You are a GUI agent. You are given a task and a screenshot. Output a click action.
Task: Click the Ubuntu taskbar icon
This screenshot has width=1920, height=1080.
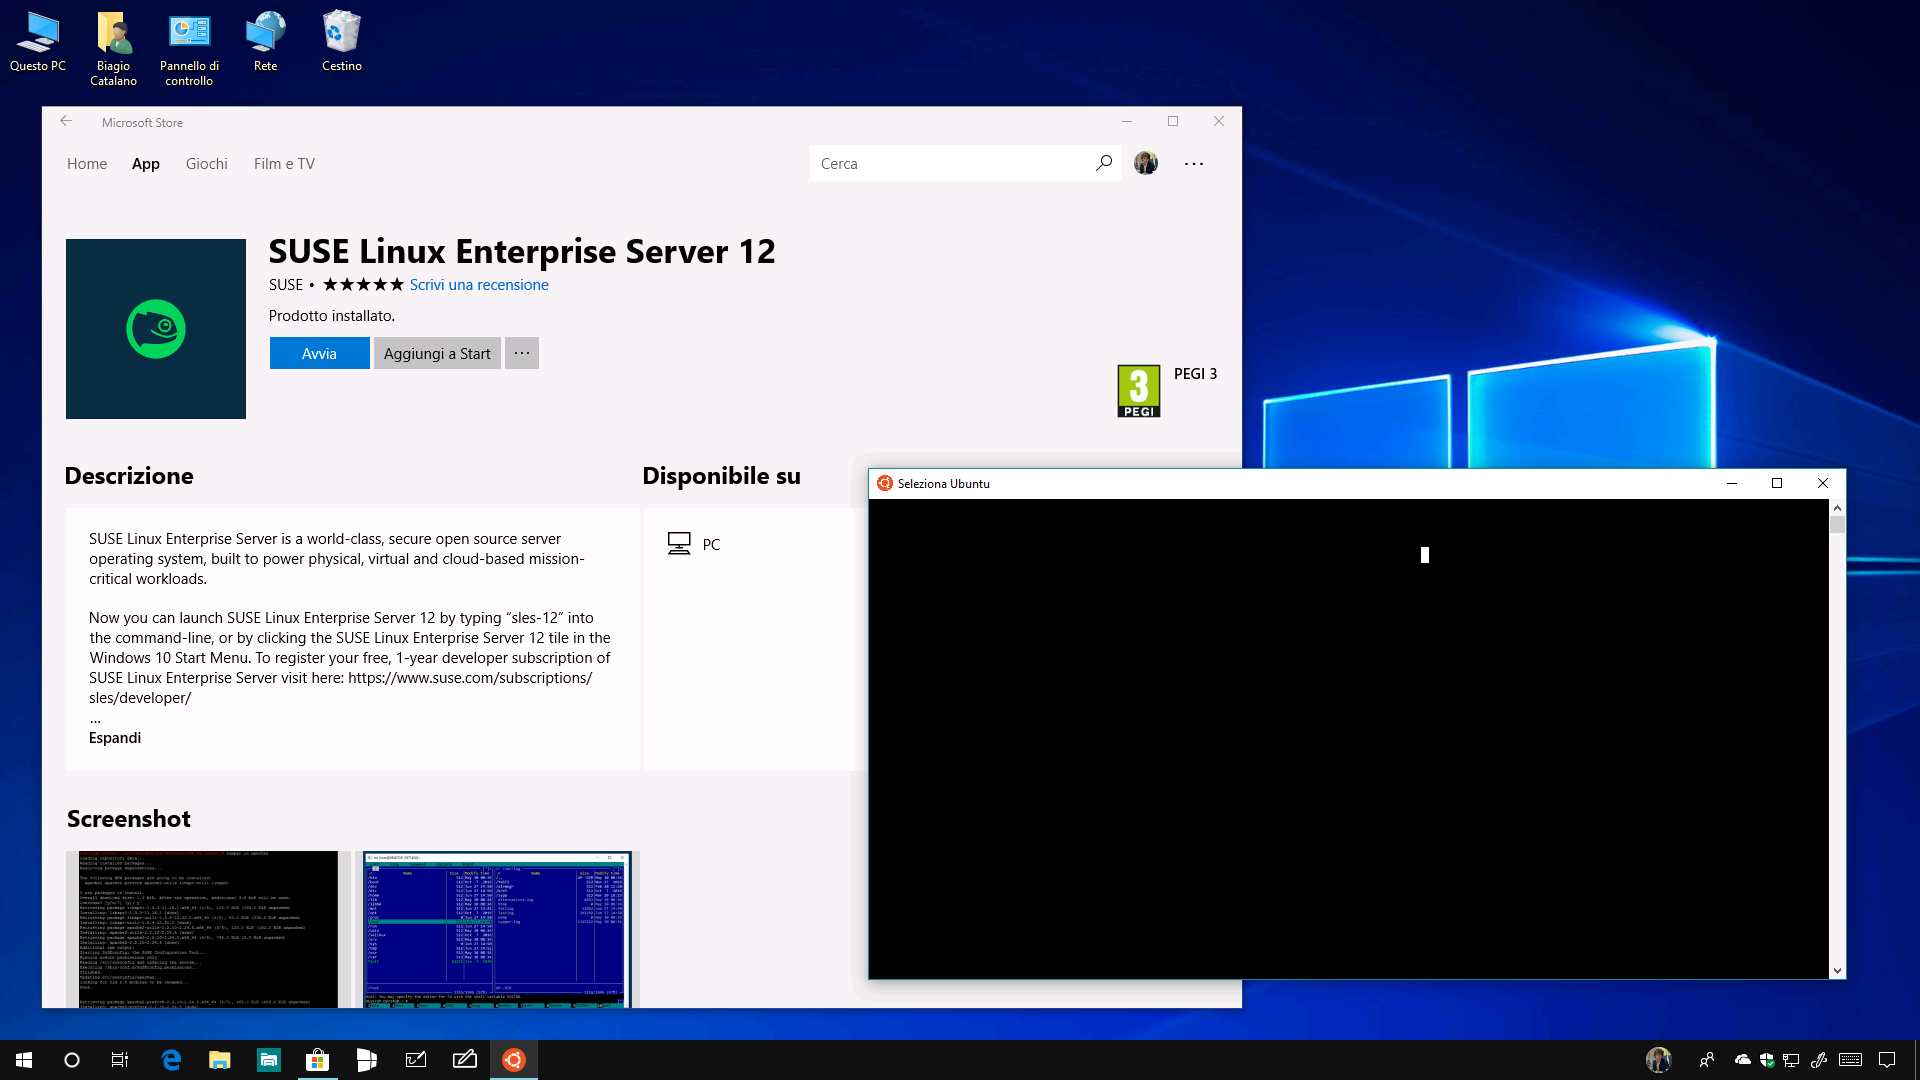(x=514, y=1060)
